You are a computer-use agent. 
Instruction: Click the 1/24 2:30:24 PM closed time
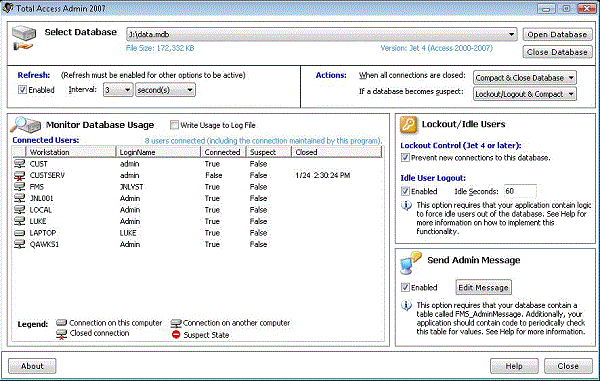click(x=323, y=175)
